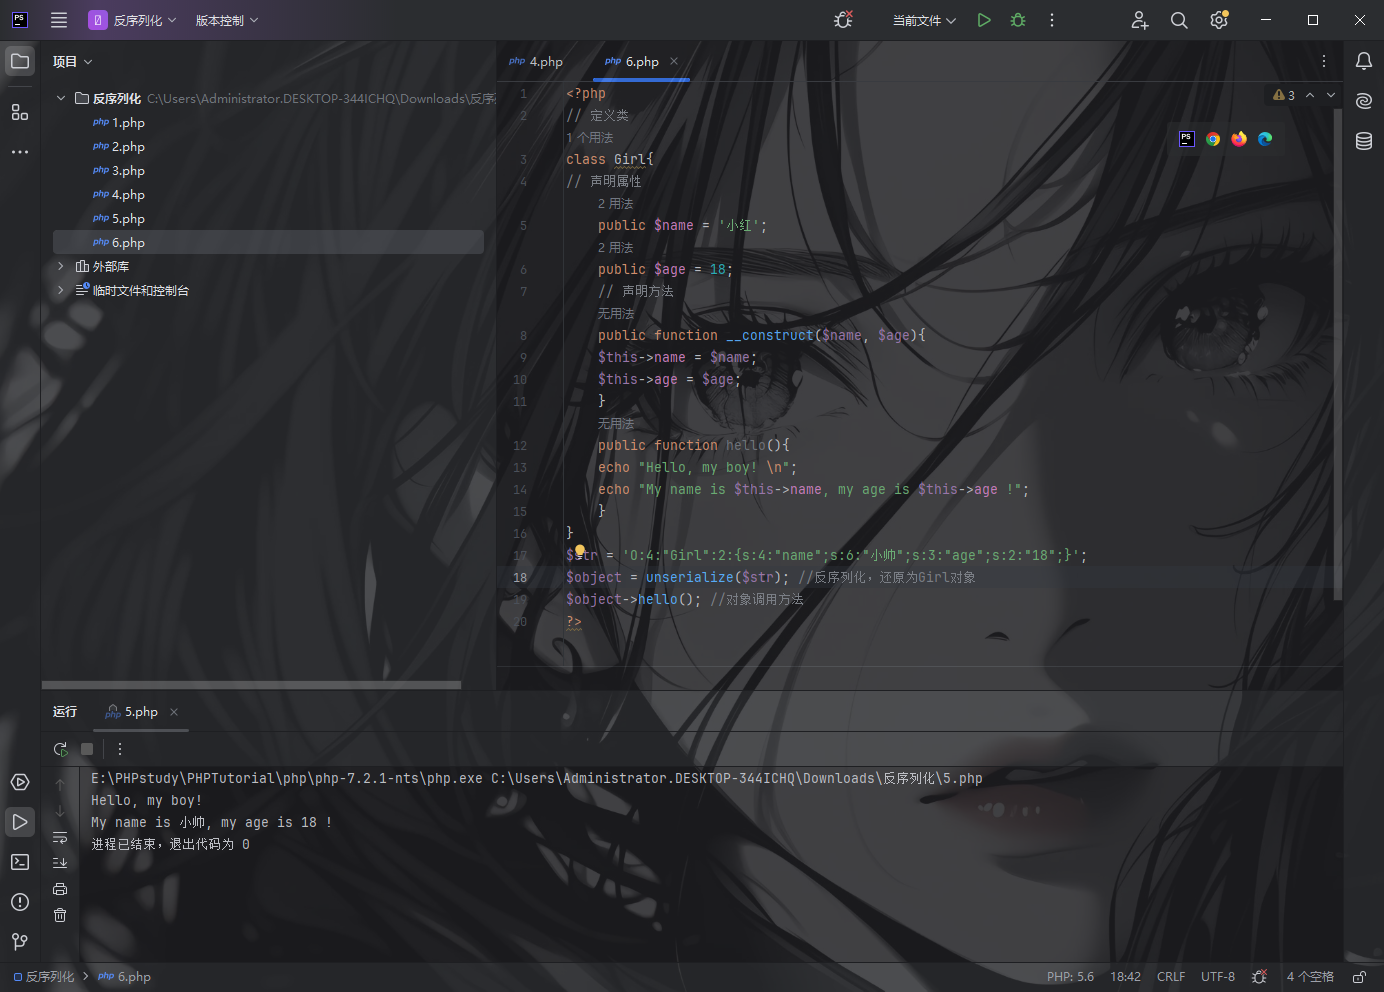Open the 项目 view options dropdown

(73, 62)
